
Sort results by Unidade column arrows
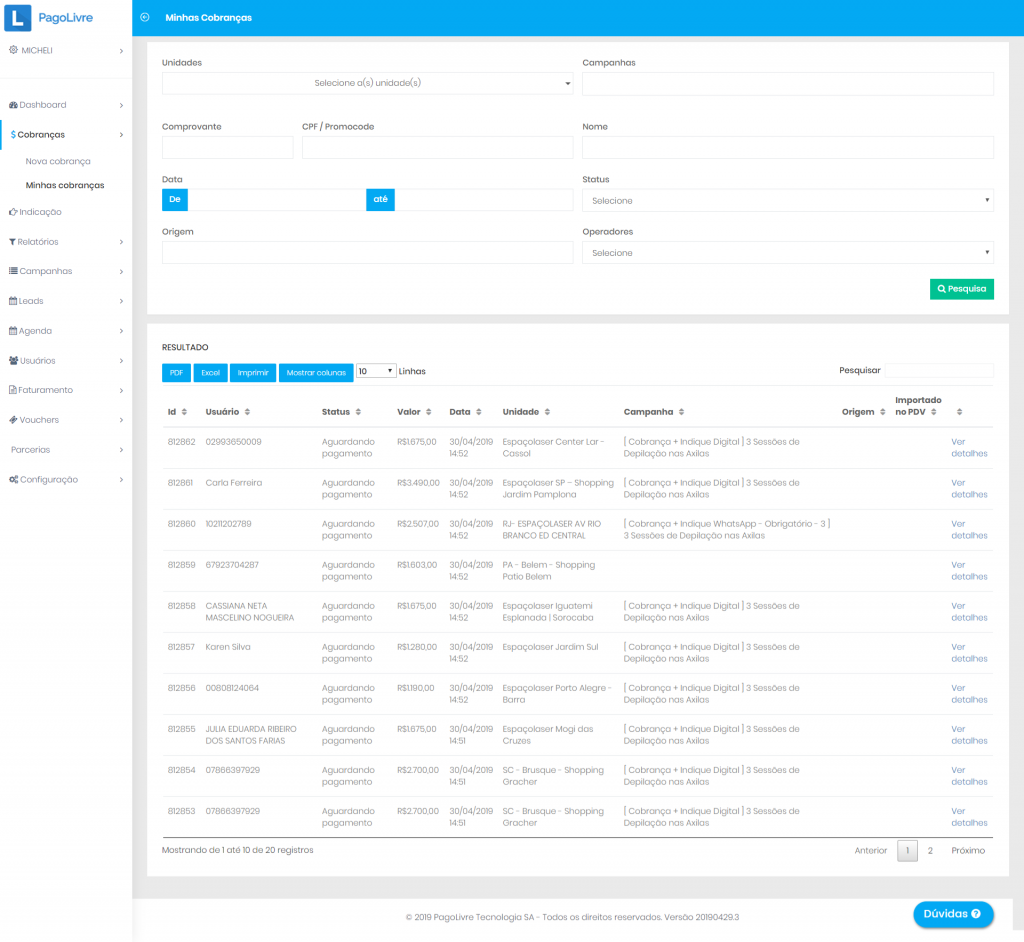click(547, 412)
